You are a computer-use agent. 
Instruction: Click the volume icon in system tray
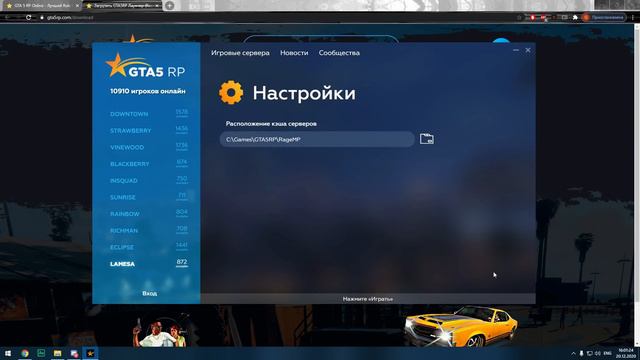click(598, 353)
